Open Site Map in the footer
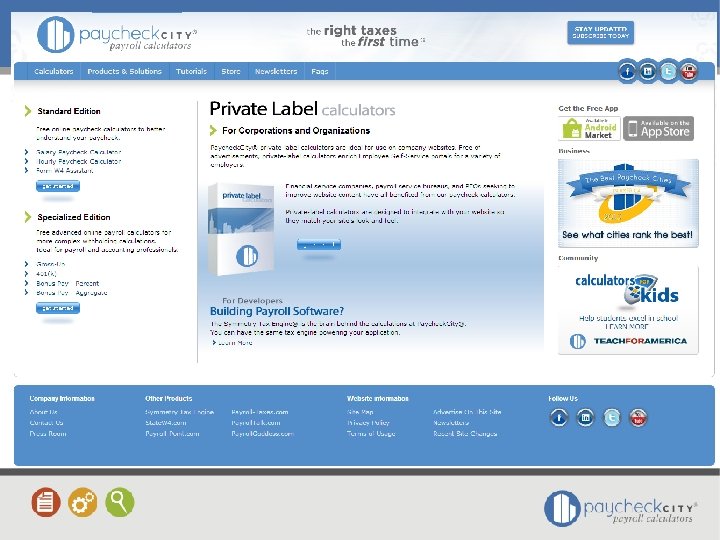This screenshot has height=540, width=720. pos(360,412)
